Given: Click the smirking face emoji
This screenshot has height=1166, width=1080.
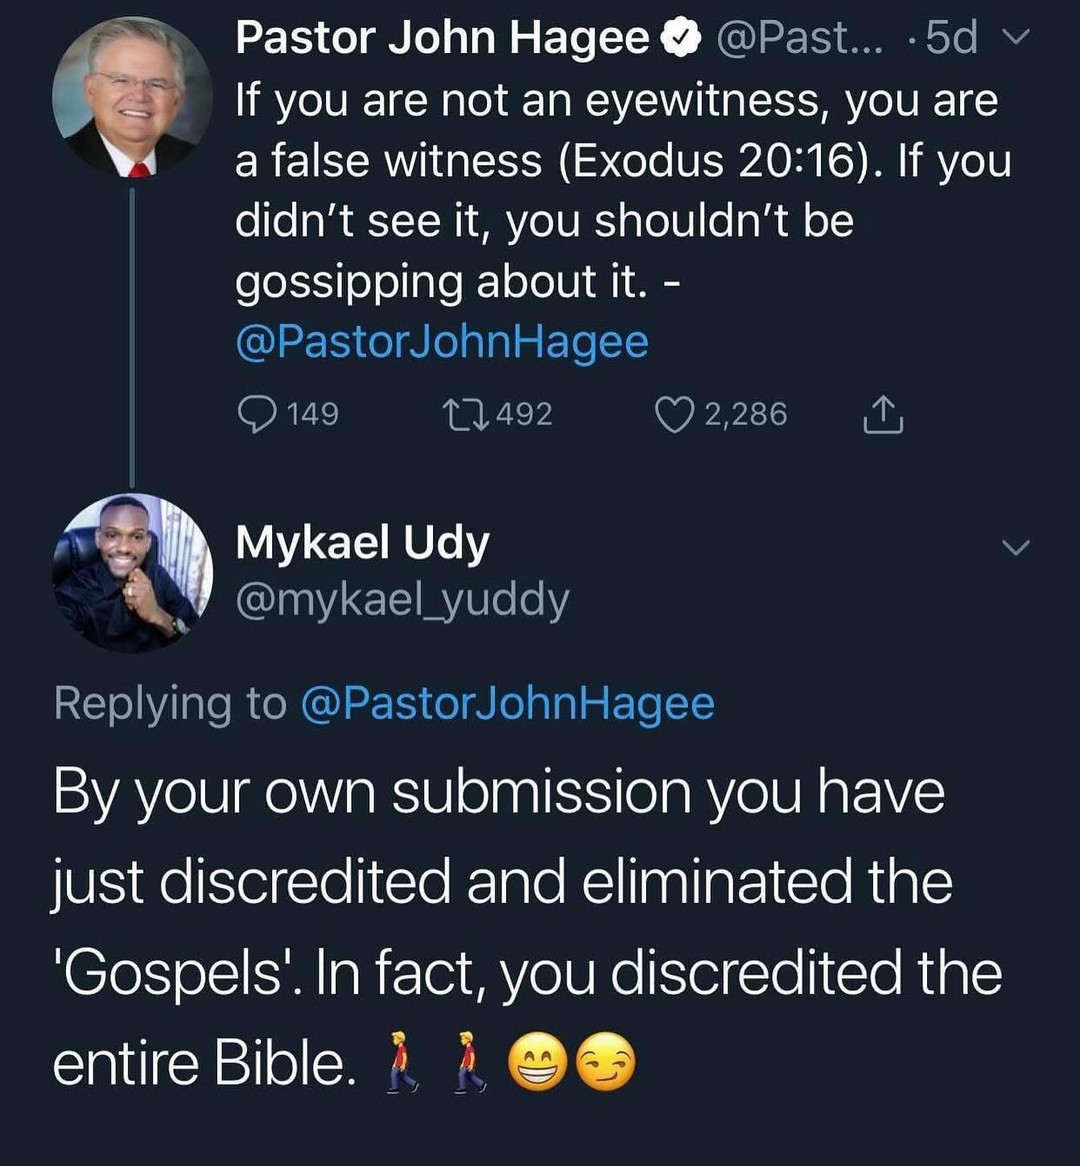Looking at the screenshot, I should pos(606,1061).
